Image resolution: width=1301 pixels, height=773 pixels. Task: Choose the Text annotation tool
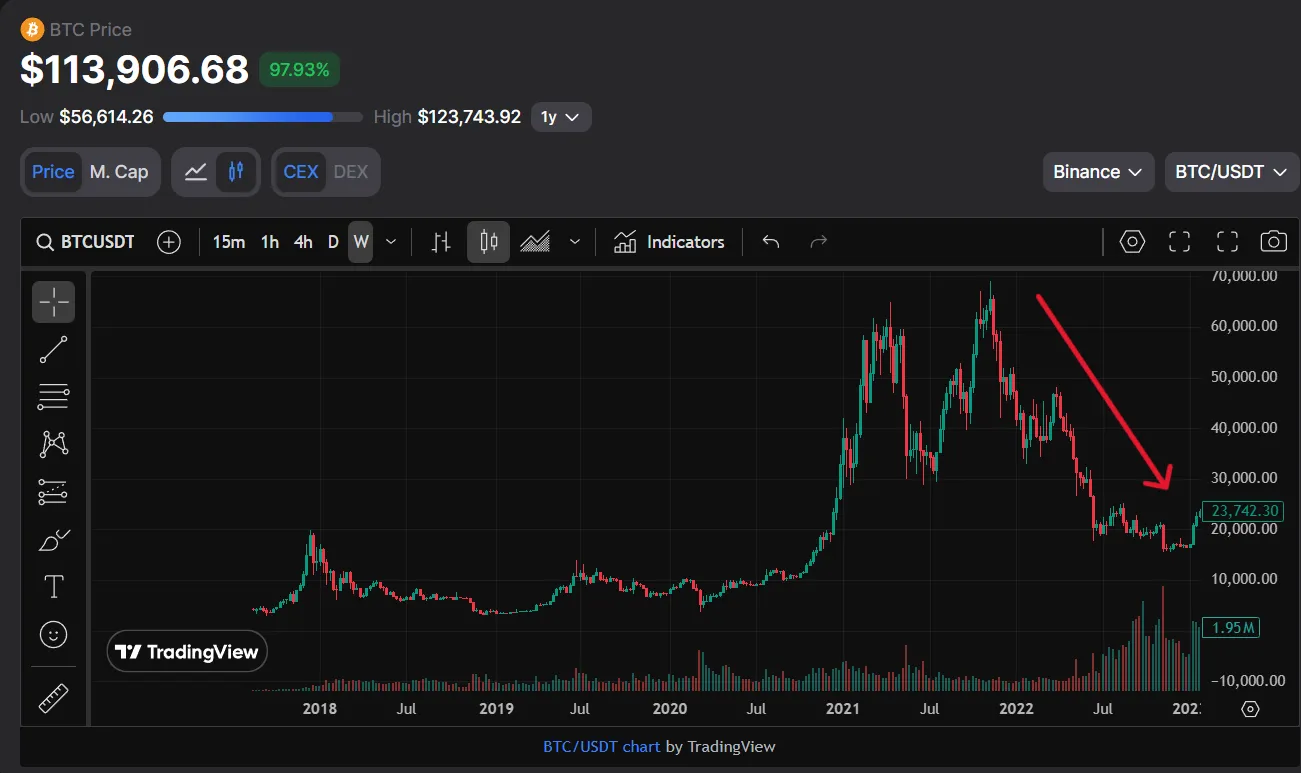coord(53,587)
